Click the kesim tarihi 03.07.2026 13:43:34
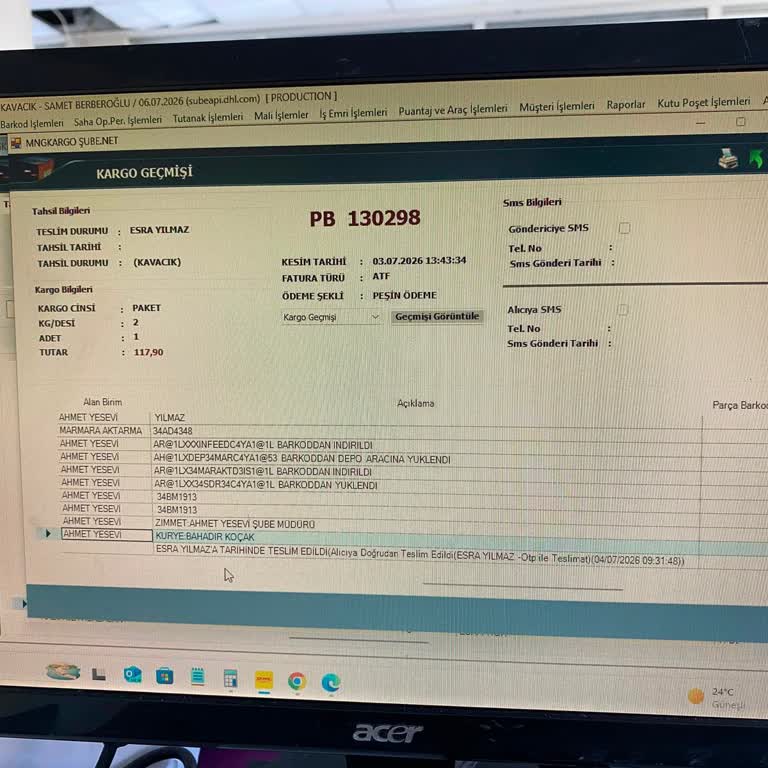 [419, 260]
